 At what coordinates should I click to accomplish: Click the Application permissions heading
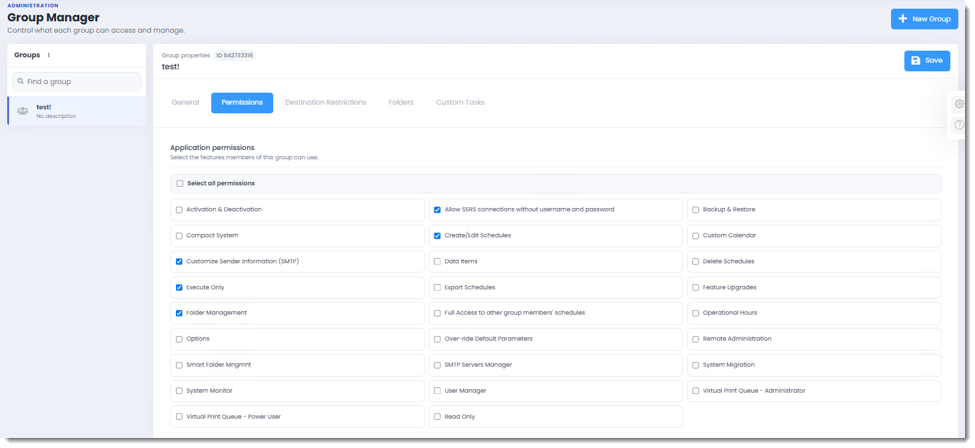[x=212, y=148]
